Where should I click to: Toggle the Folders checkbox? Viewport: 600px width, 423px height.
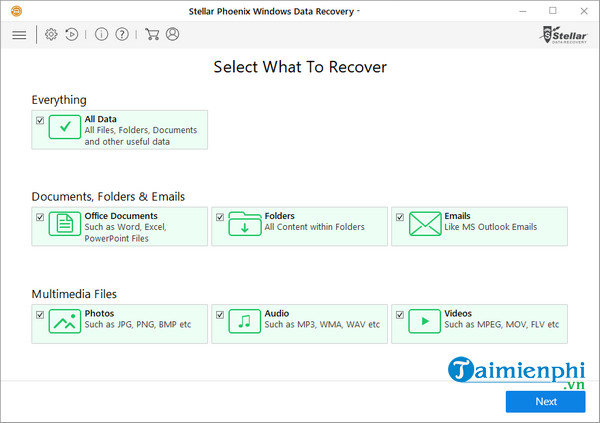[220, 217]
